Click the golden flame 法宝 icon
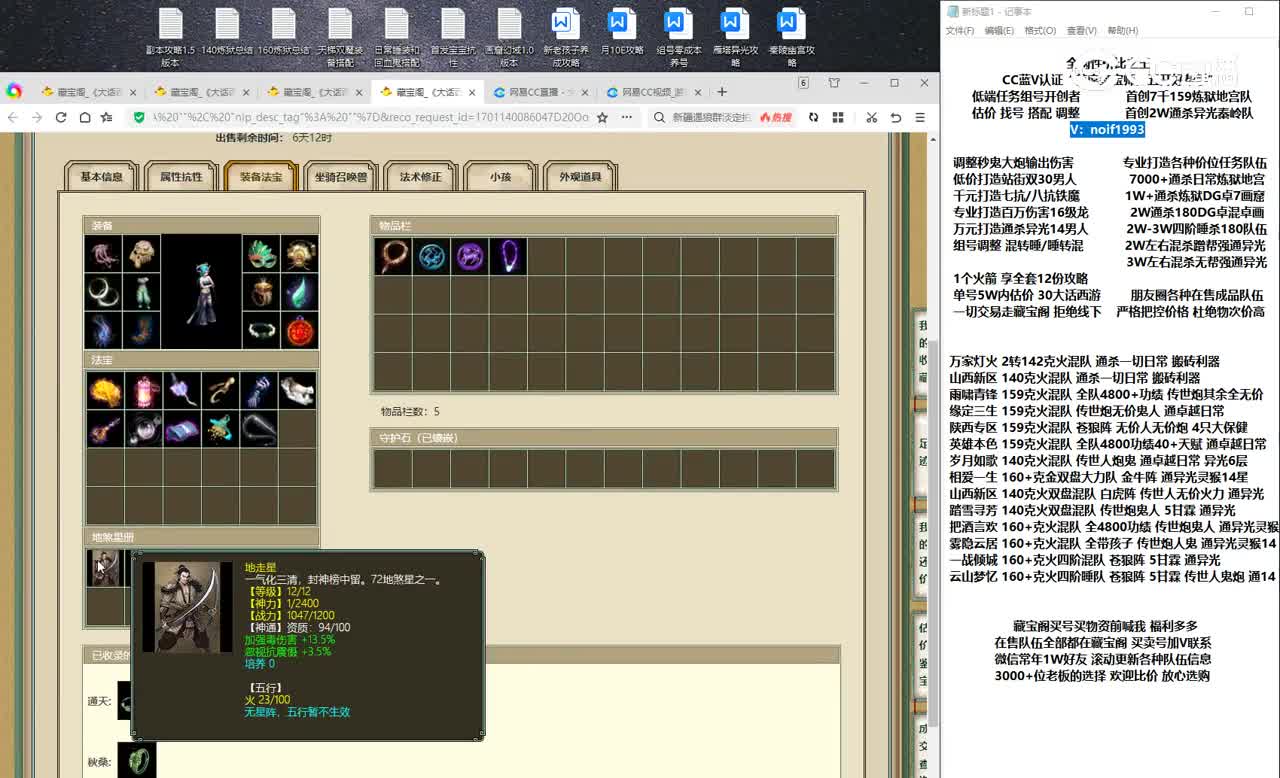Viewport: 1280px width, 778px height. pos(104,390)
